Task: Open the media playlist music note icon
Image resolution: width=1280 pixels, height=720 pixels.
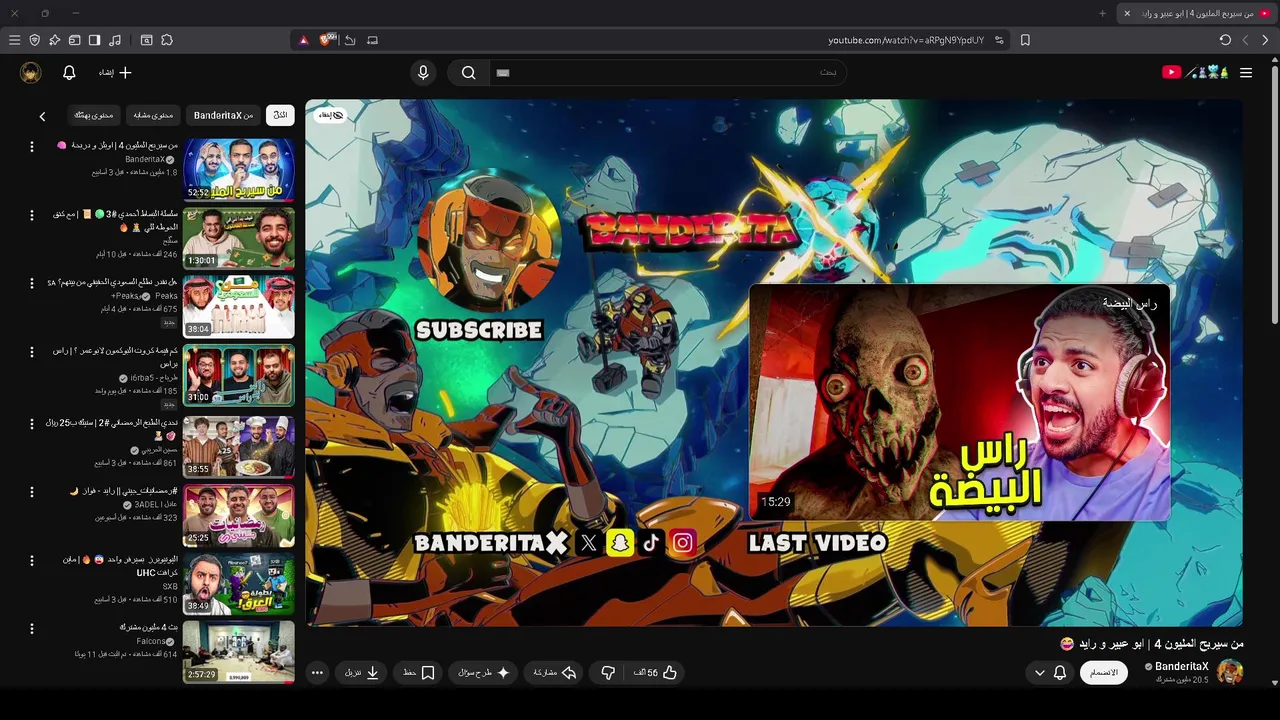Action: tap(115, 40)
